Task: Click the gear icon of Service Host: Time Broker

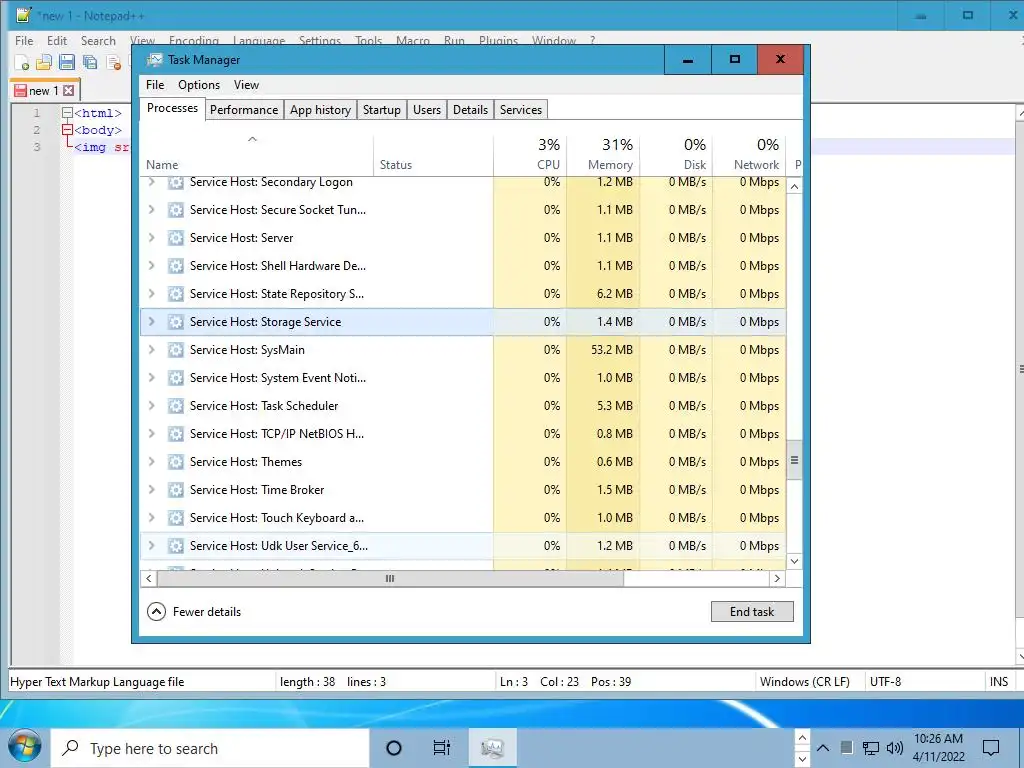Action: click(175, 490)
